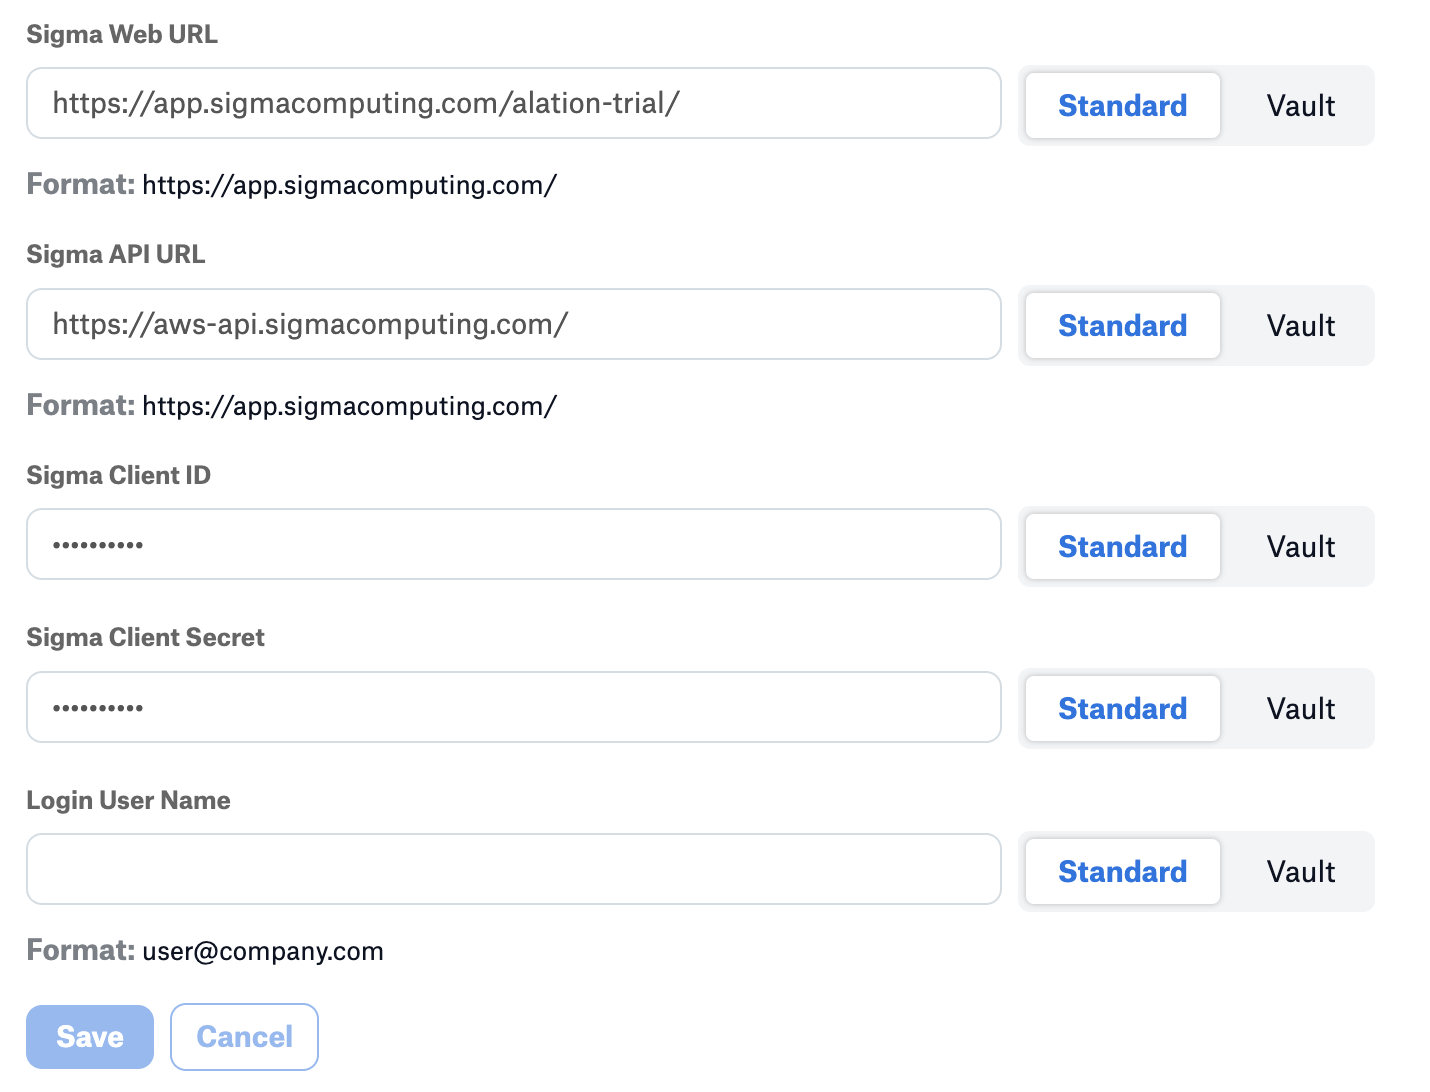
Task: Switch Sigma Client Secret to Vault
Action: pos(1300,708)
